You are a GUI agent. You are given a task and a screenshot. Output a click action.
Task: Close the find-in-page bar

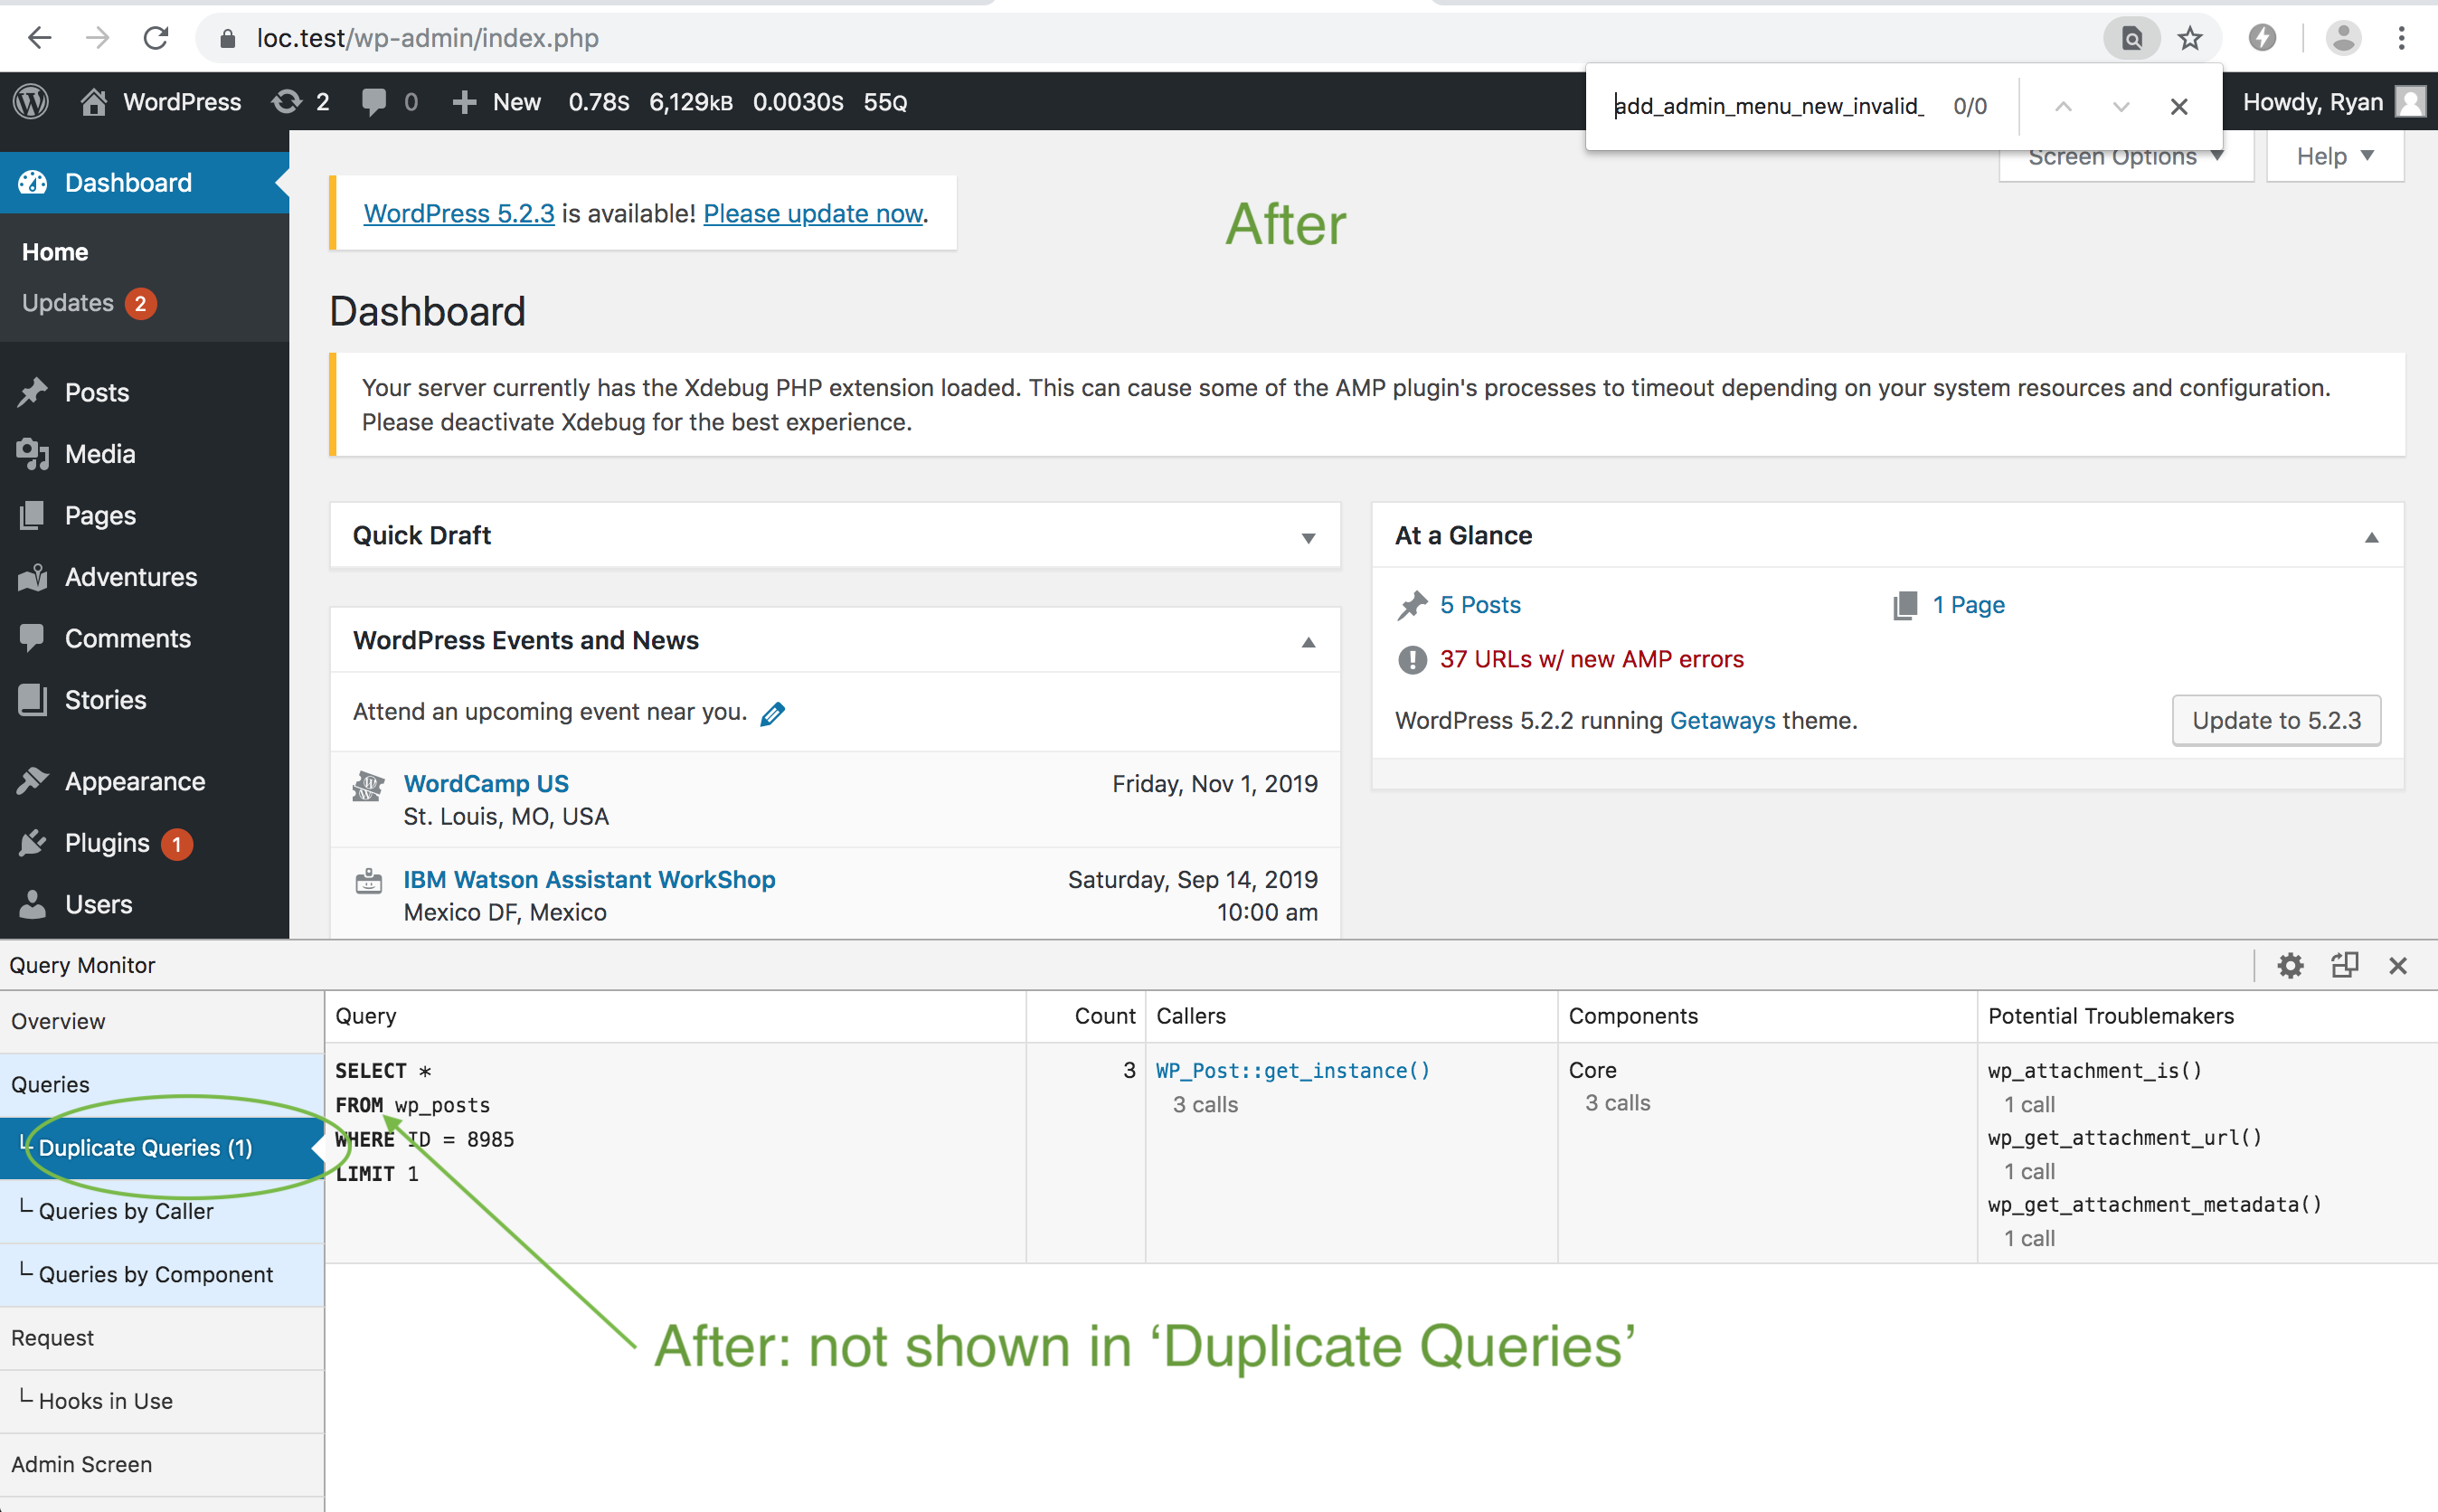(x=2179, y=106)
